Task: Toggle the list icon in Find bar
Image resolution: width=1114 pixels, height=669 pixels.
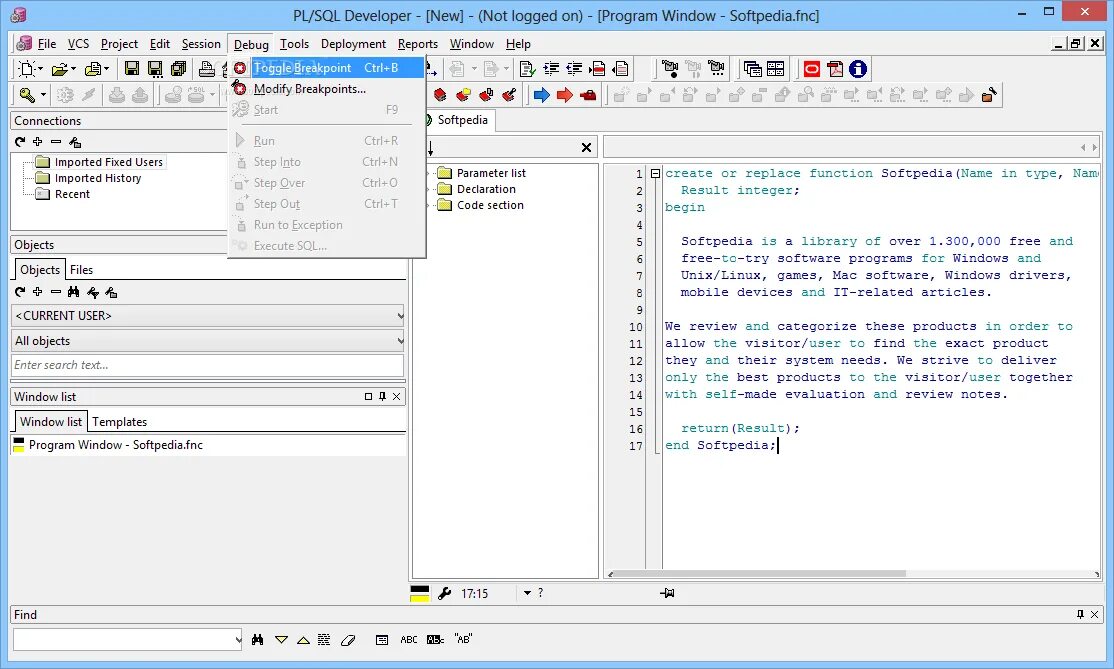Action: tap(382, 640)
